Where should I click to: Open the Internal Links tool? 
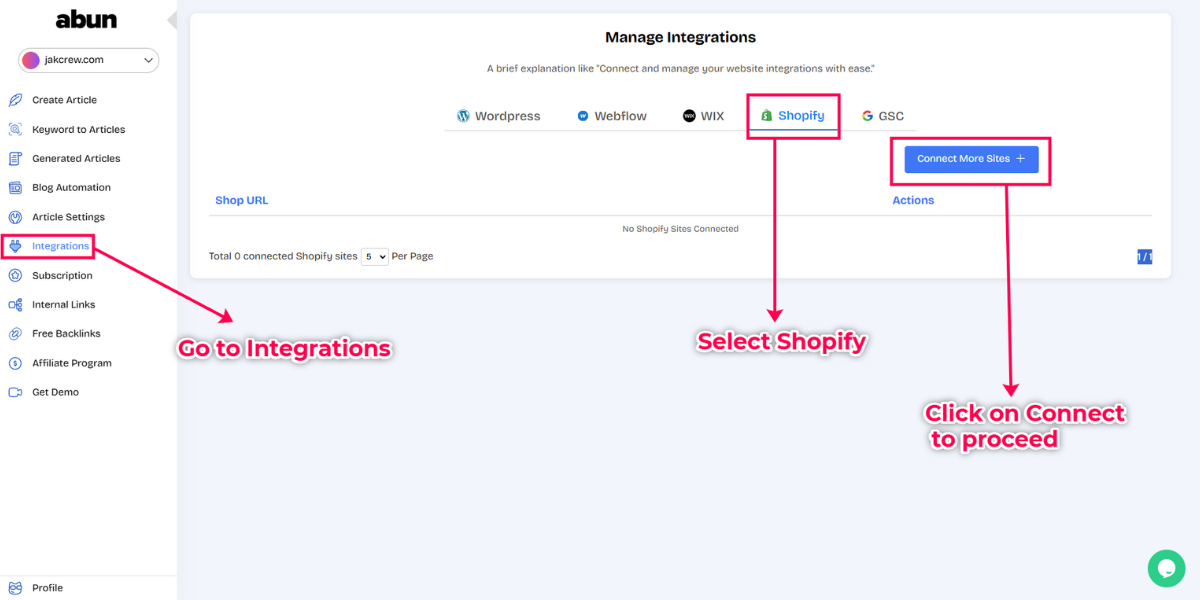[x=15, y=304]
